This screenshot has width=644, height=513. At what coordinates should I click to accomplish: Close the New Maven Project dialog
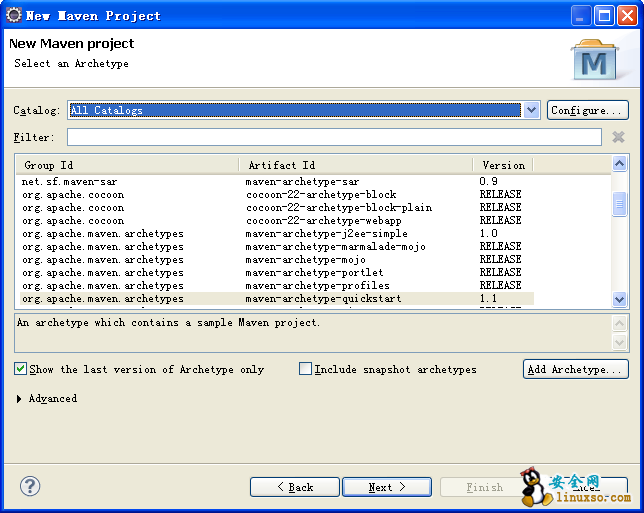coord(627,15)
